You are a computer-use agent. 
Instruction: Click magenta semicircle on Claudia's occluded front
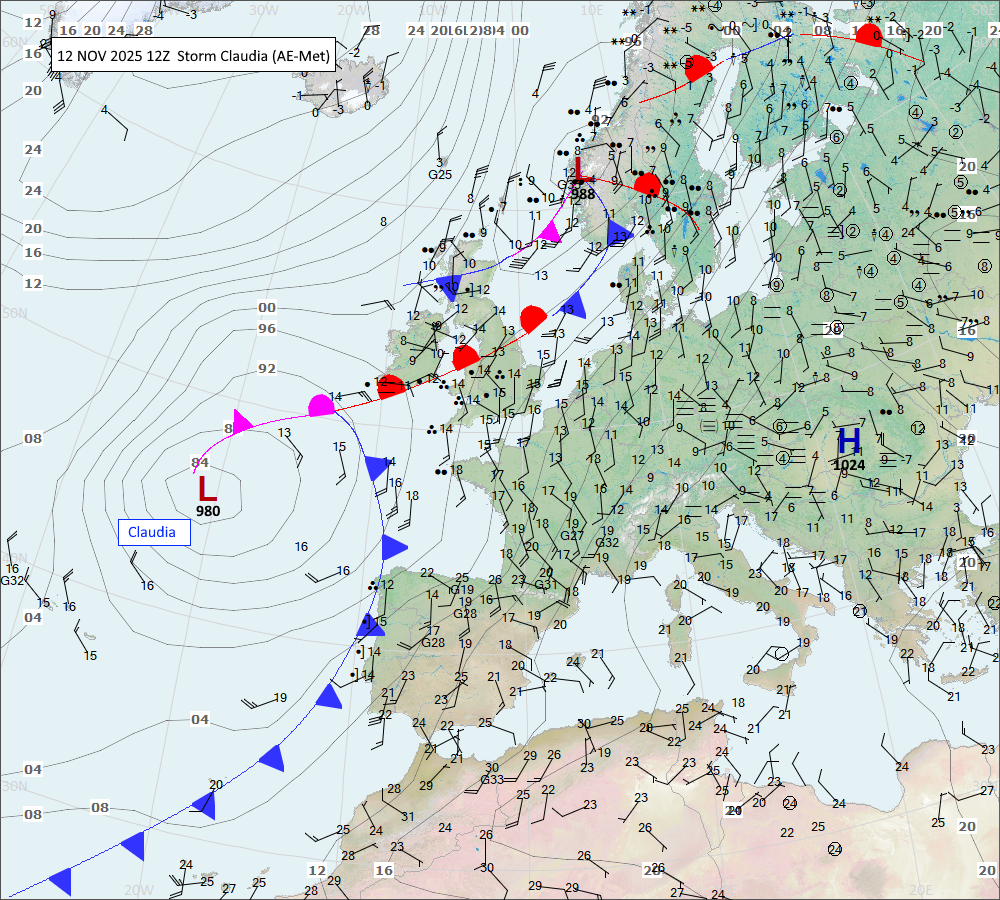point(320,405)
